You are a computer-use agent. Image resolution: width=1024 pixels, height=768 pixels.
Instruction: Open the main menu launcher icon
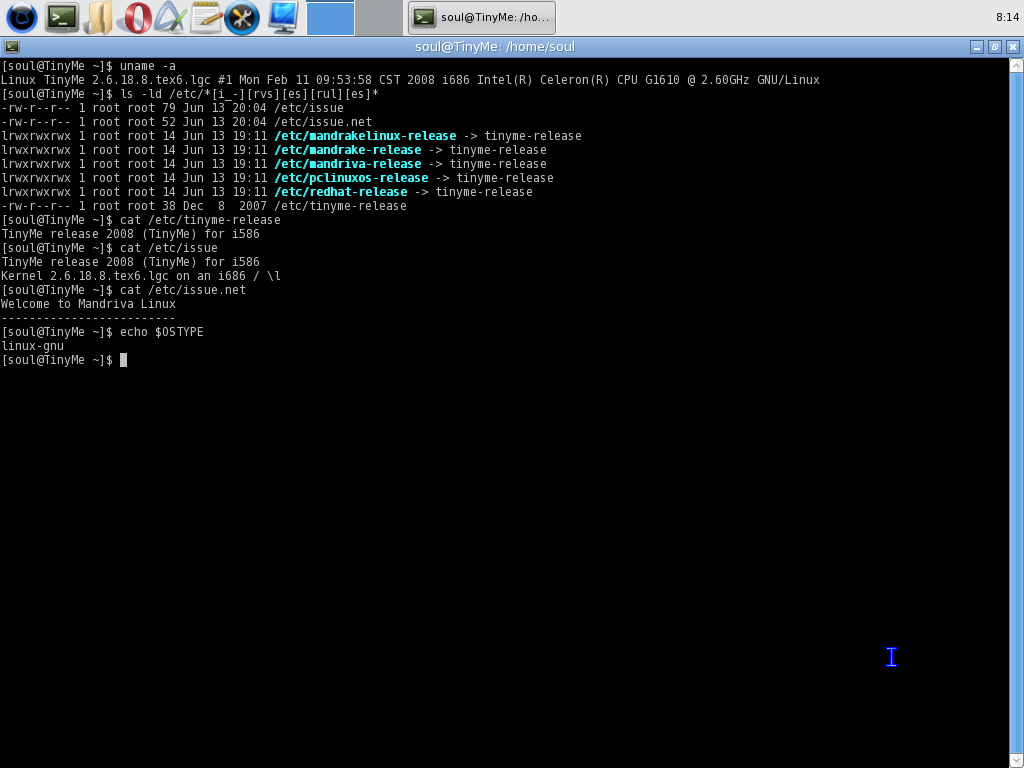(22, 18)
